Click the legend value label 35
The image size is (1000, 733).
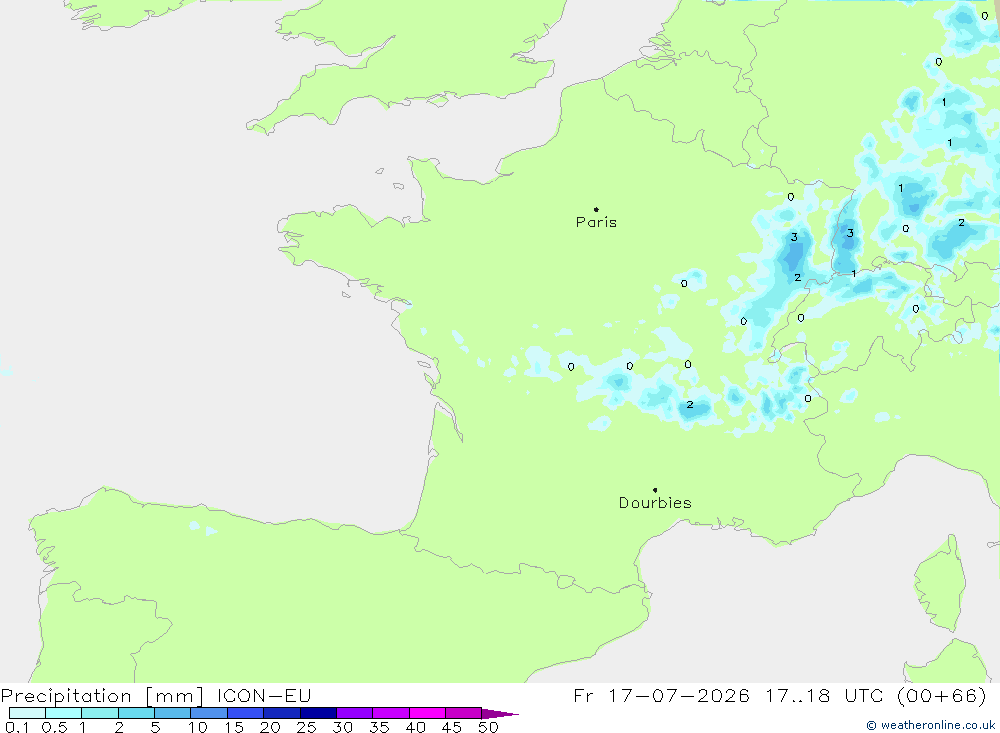[x=379, y=727]
